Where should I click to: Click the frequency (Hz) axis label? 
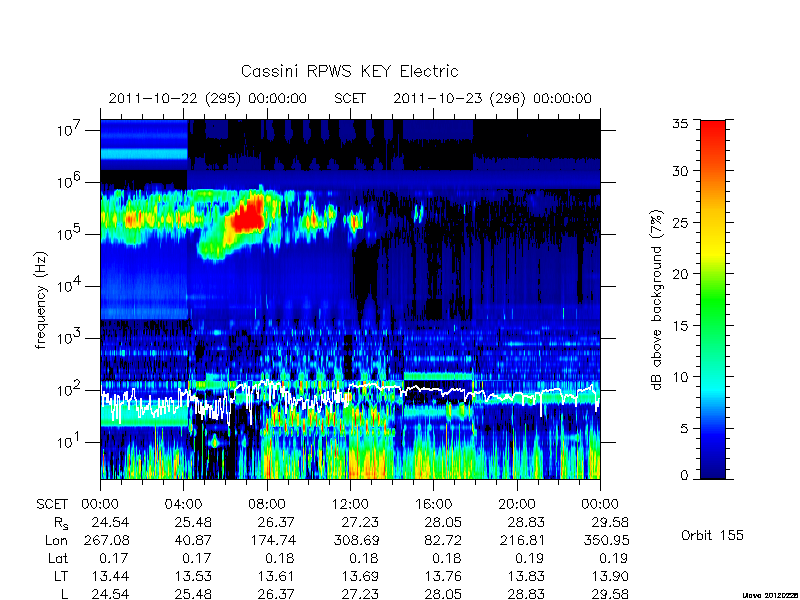pyautogui.click(x=41, y=300)
